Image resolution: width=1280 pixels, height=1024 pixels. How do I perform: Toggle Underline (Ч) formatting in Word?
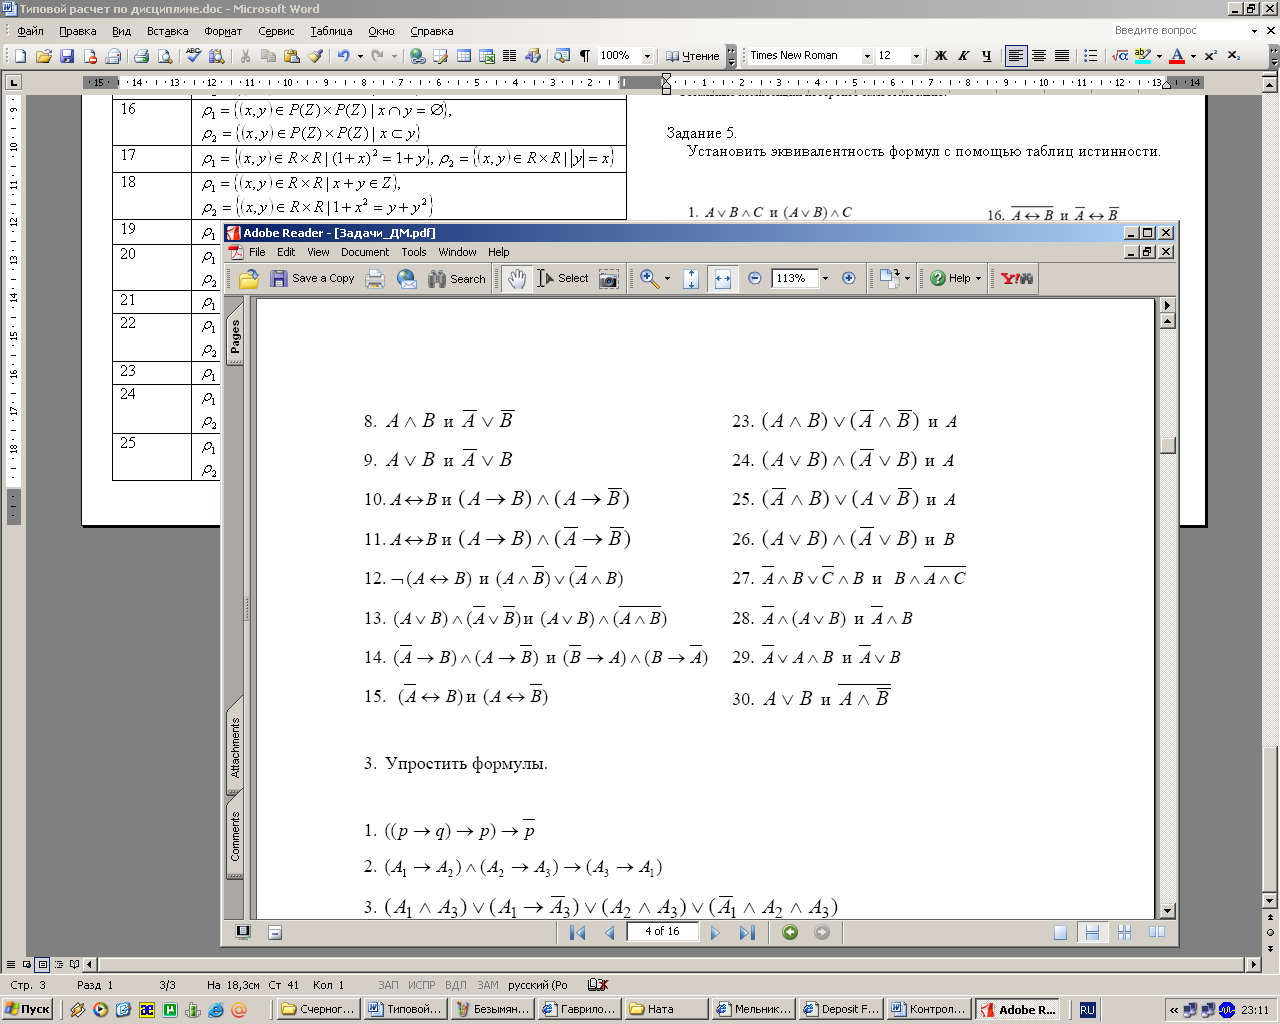(987, 56)
